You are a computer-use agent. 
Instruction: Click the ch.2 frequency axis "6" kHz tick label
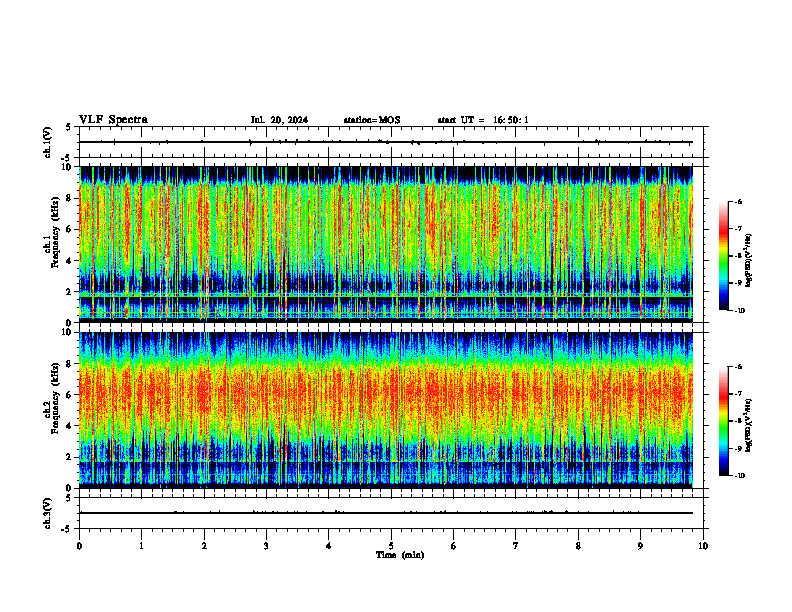pos(71,395)
